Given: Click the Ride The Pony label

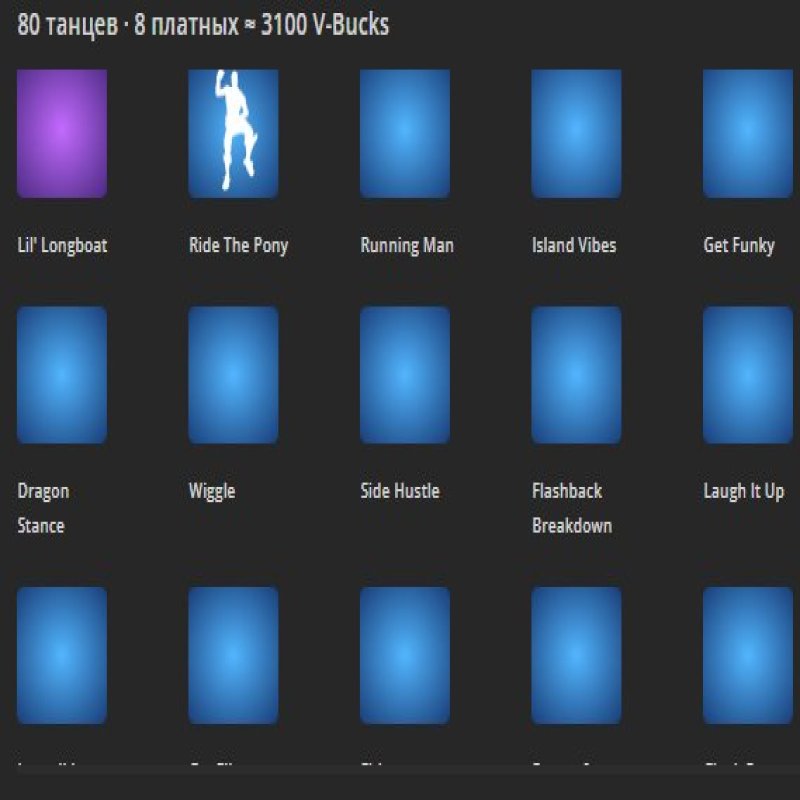Looking at the screenshot, I should [237, 245].
